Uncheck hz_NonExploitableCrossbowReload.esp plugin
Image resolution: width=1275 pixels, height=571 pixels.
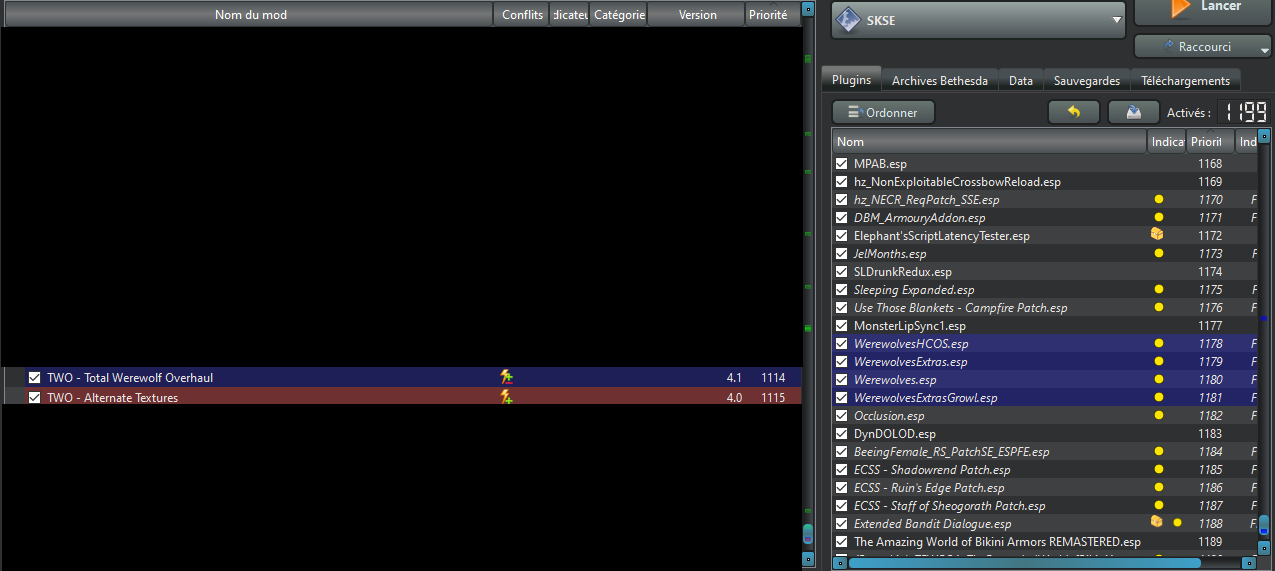(842, 182)
